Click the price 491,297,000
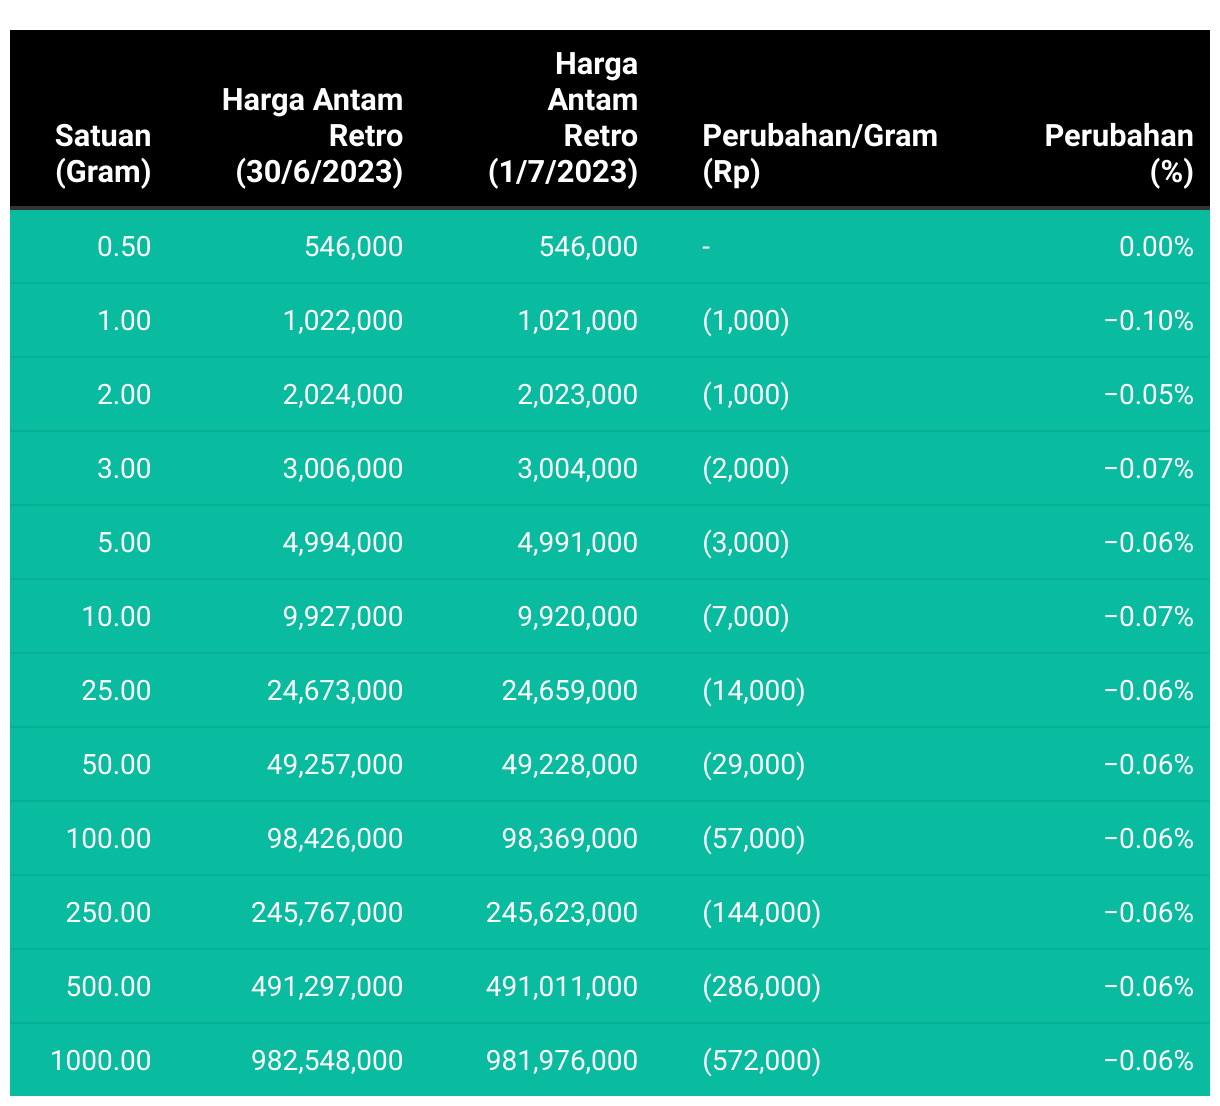Screen dimensions: 1220x1106 (327, 987)
